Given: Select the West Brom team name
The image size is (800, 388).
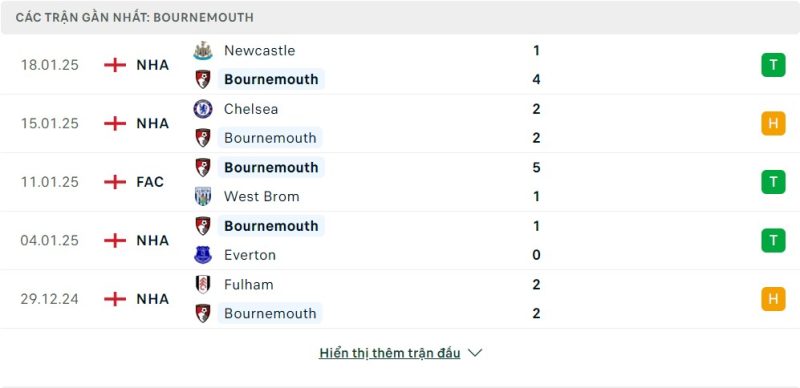Looking at the screenshot, I should [x=262, y=197].
